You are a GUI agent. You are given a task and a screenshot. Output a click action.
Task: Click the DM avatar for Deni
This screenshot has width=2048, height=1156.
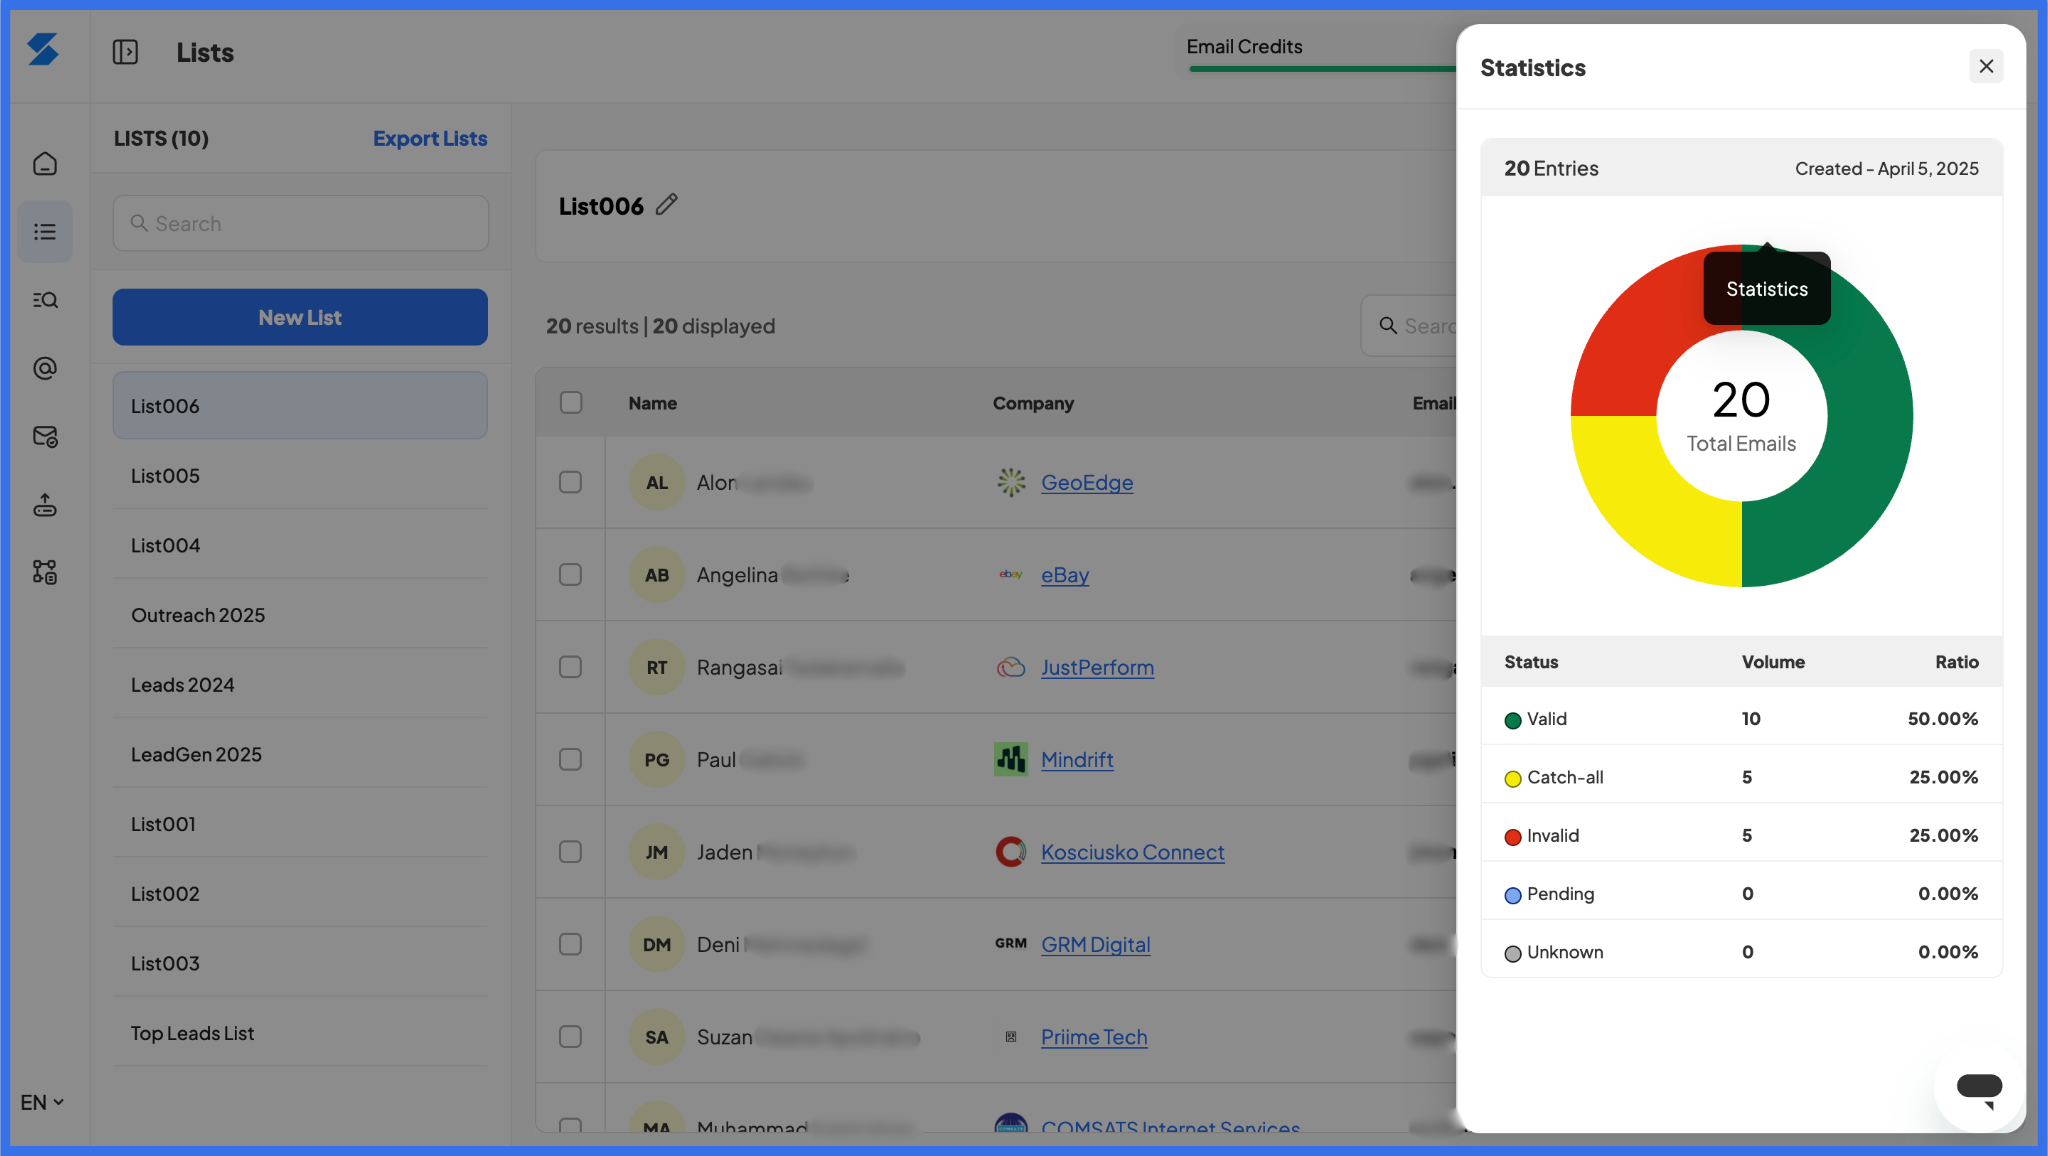point(656,945)
